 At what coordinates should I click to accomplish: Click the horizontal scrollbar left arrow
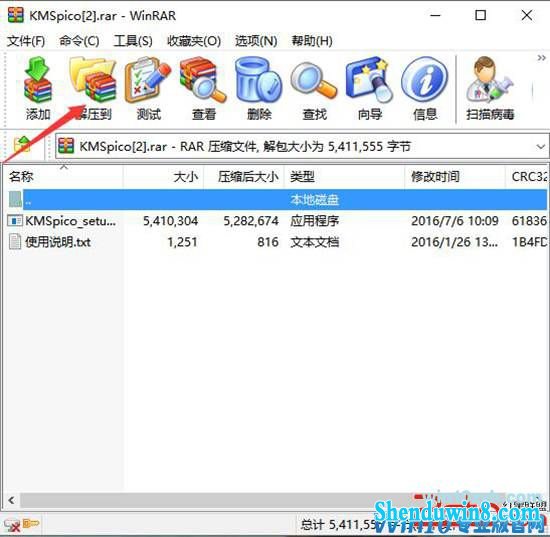click(11, 500)
